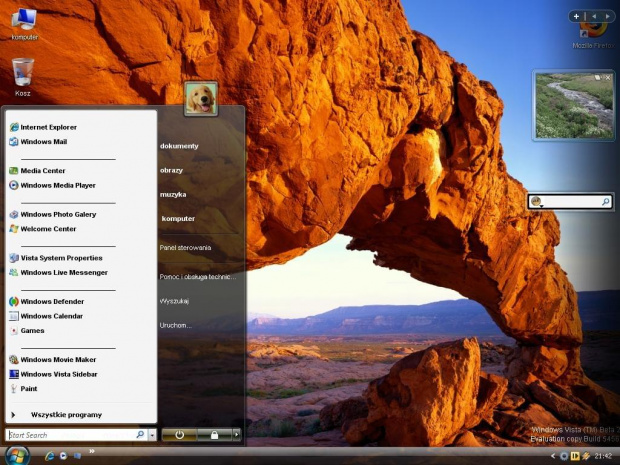The image size is (620, 465).
Task: Launch Vista System Properties
Action: (x=56, y=258)
